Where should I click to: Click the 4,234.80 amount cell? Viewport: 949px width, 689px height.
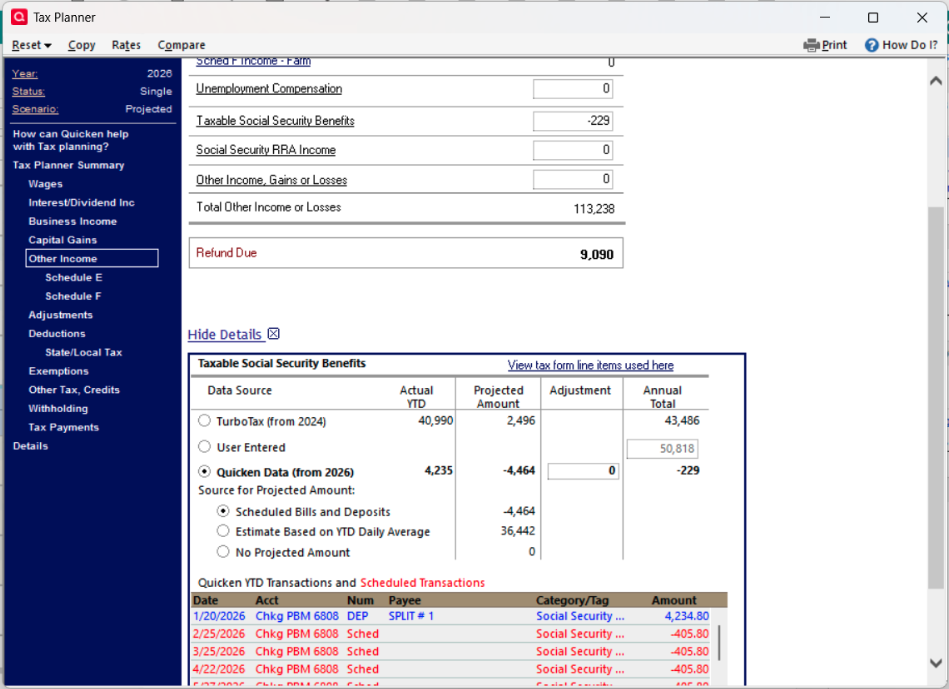coord(686,616)
